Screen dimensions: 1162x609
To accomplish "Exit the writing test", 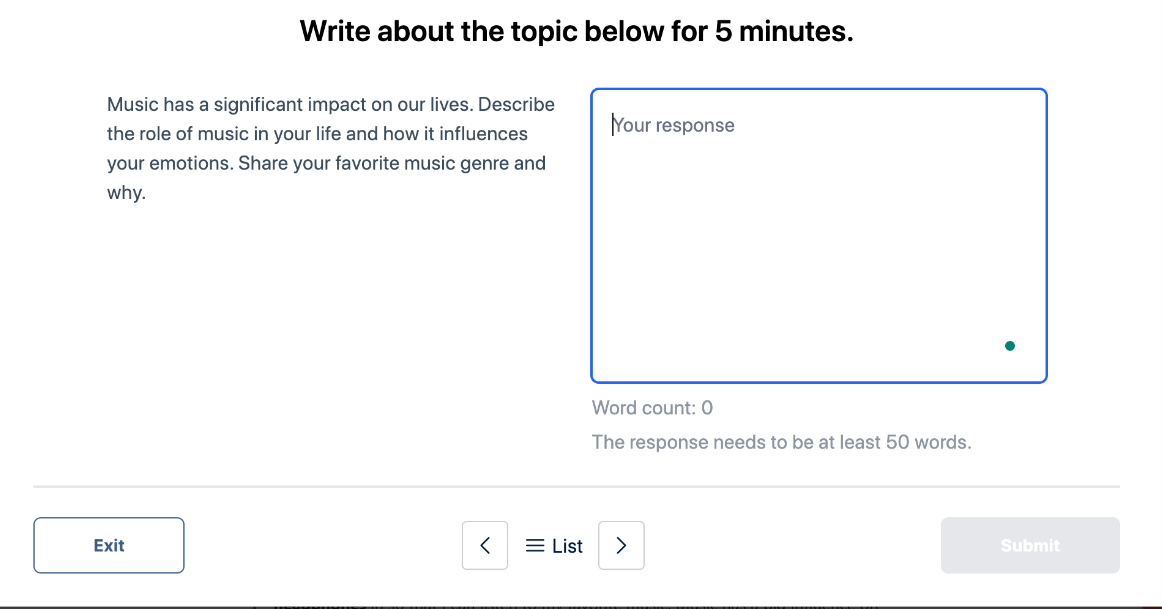I will coord(108,545).
